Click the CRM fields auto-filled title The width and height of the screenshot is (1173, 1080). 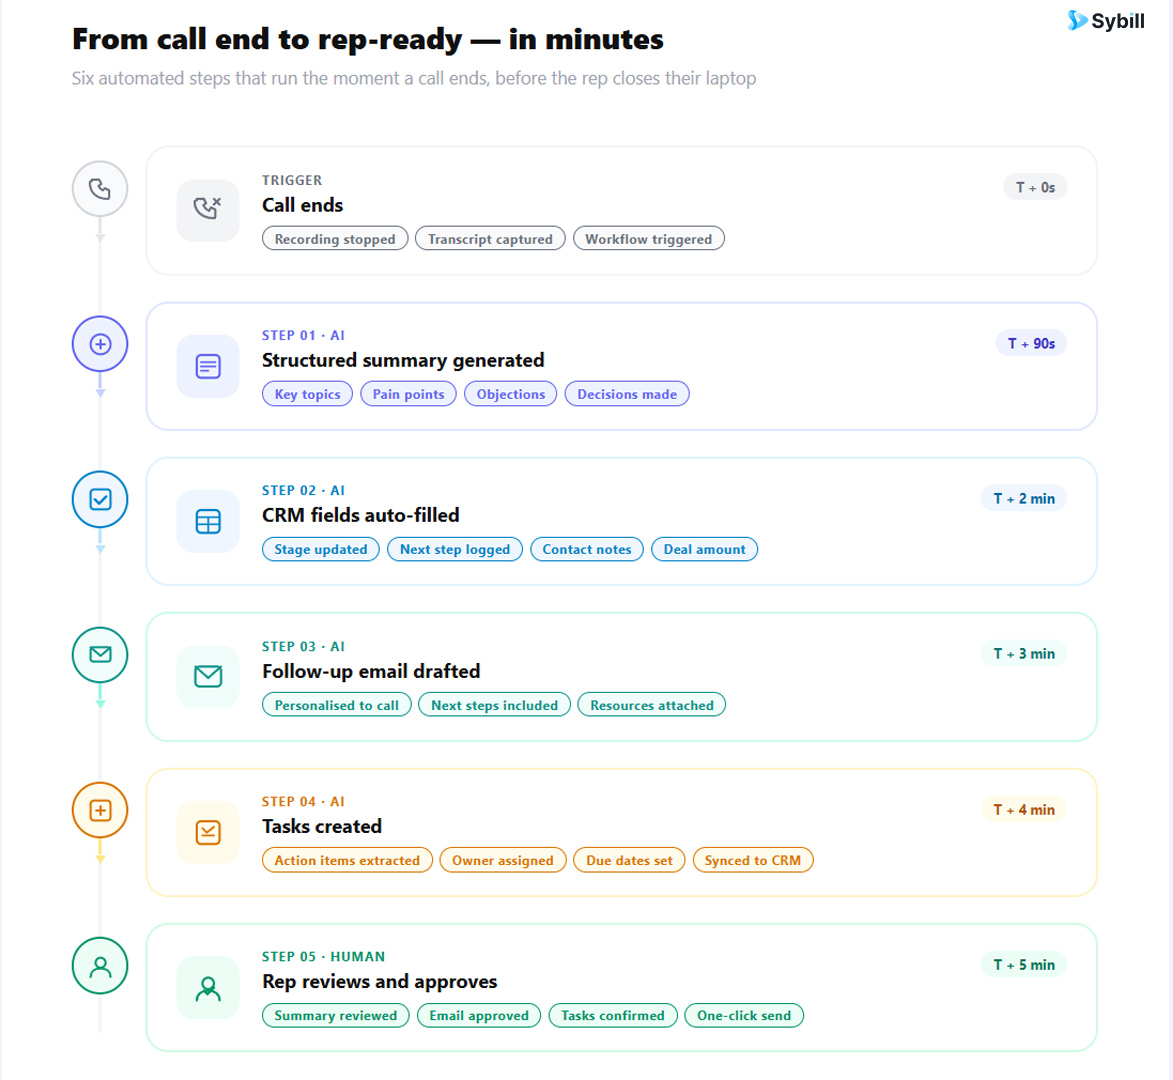361,515
